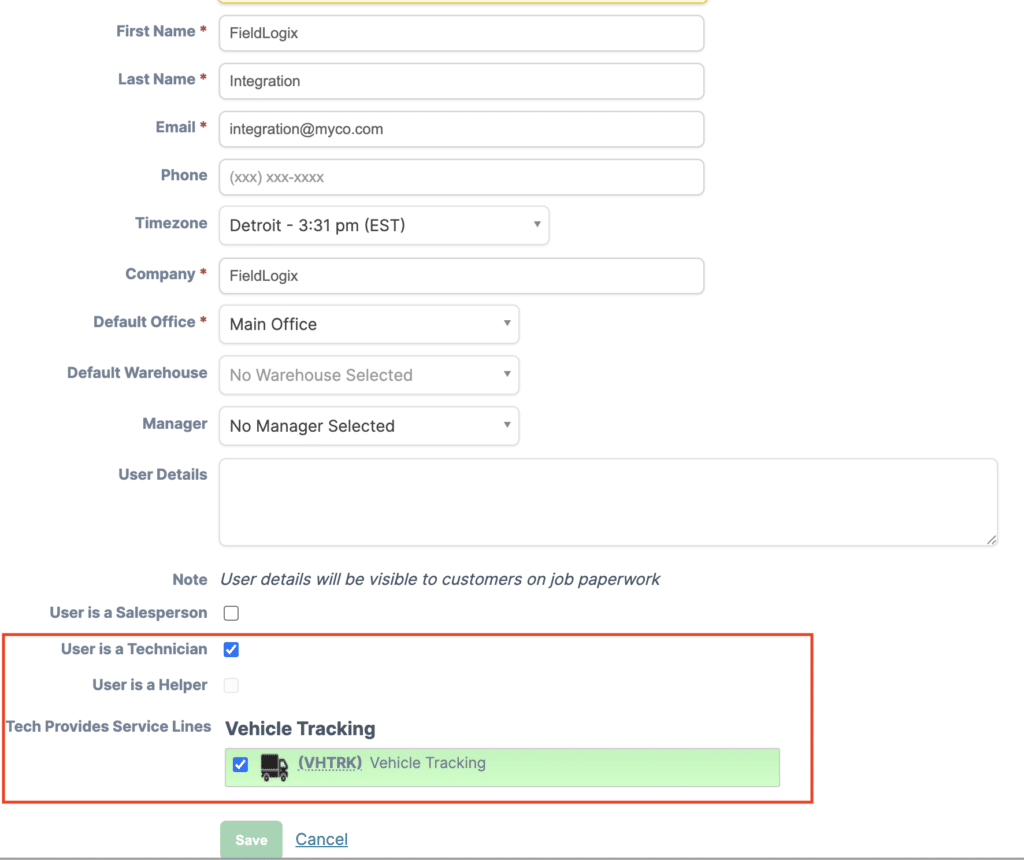This screenshot has height=860, width=1024.
Task: Toggle the Vehicle Tracking service line checkbox
Action: point(240,765)
